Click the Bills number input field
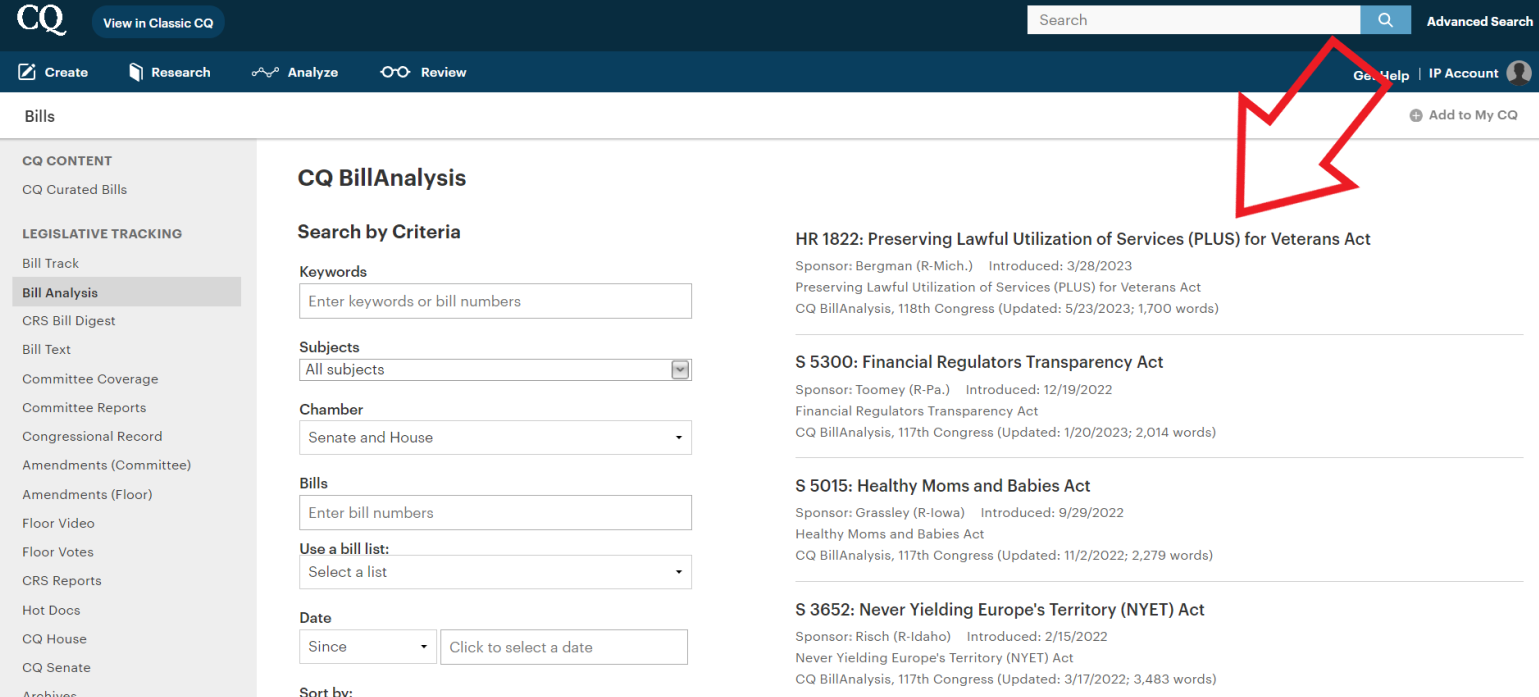Screen dimensions: 1539x697 point(495,512)
